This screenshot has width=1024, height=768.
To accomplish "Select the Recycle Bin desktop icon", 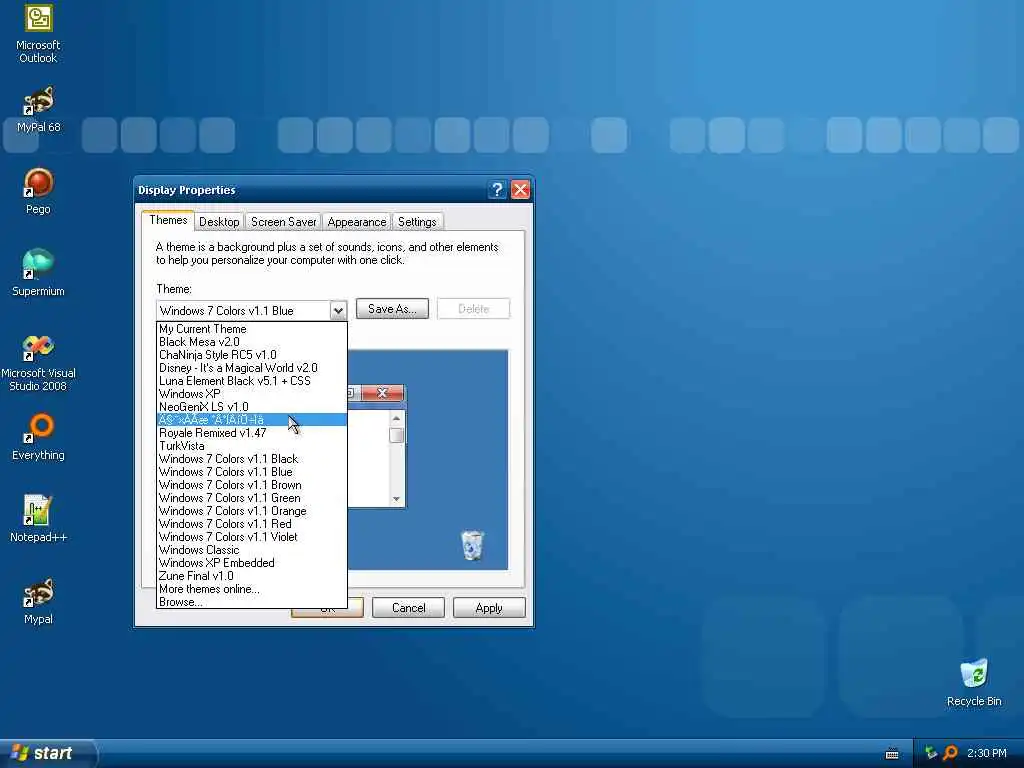I will click(x=974, y=682).
